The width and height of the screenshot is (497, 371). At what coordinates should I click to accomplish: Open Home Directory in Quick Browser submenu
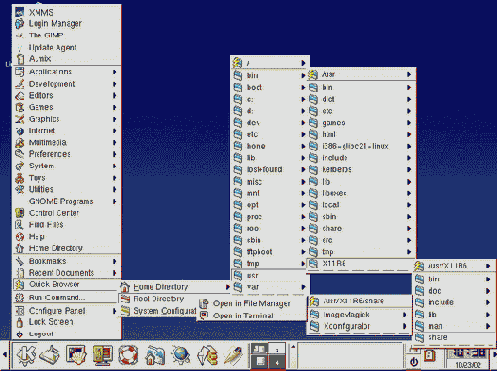pos(175,287)
